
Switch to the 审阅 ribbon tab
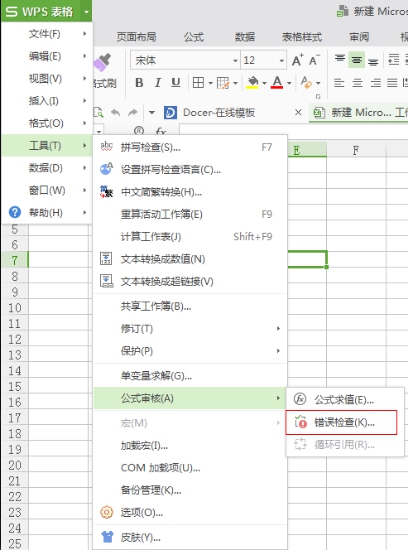point(359,37)
